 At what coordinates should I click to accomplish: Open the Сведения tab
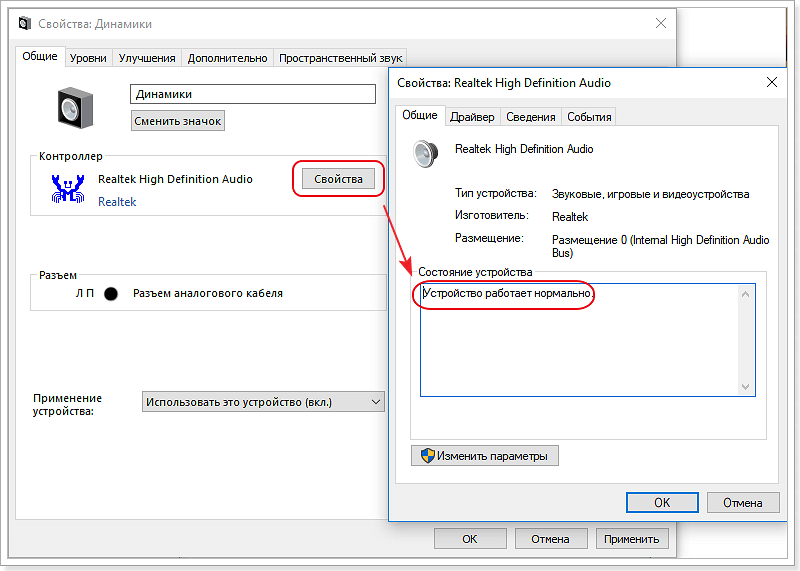[531, 117]
